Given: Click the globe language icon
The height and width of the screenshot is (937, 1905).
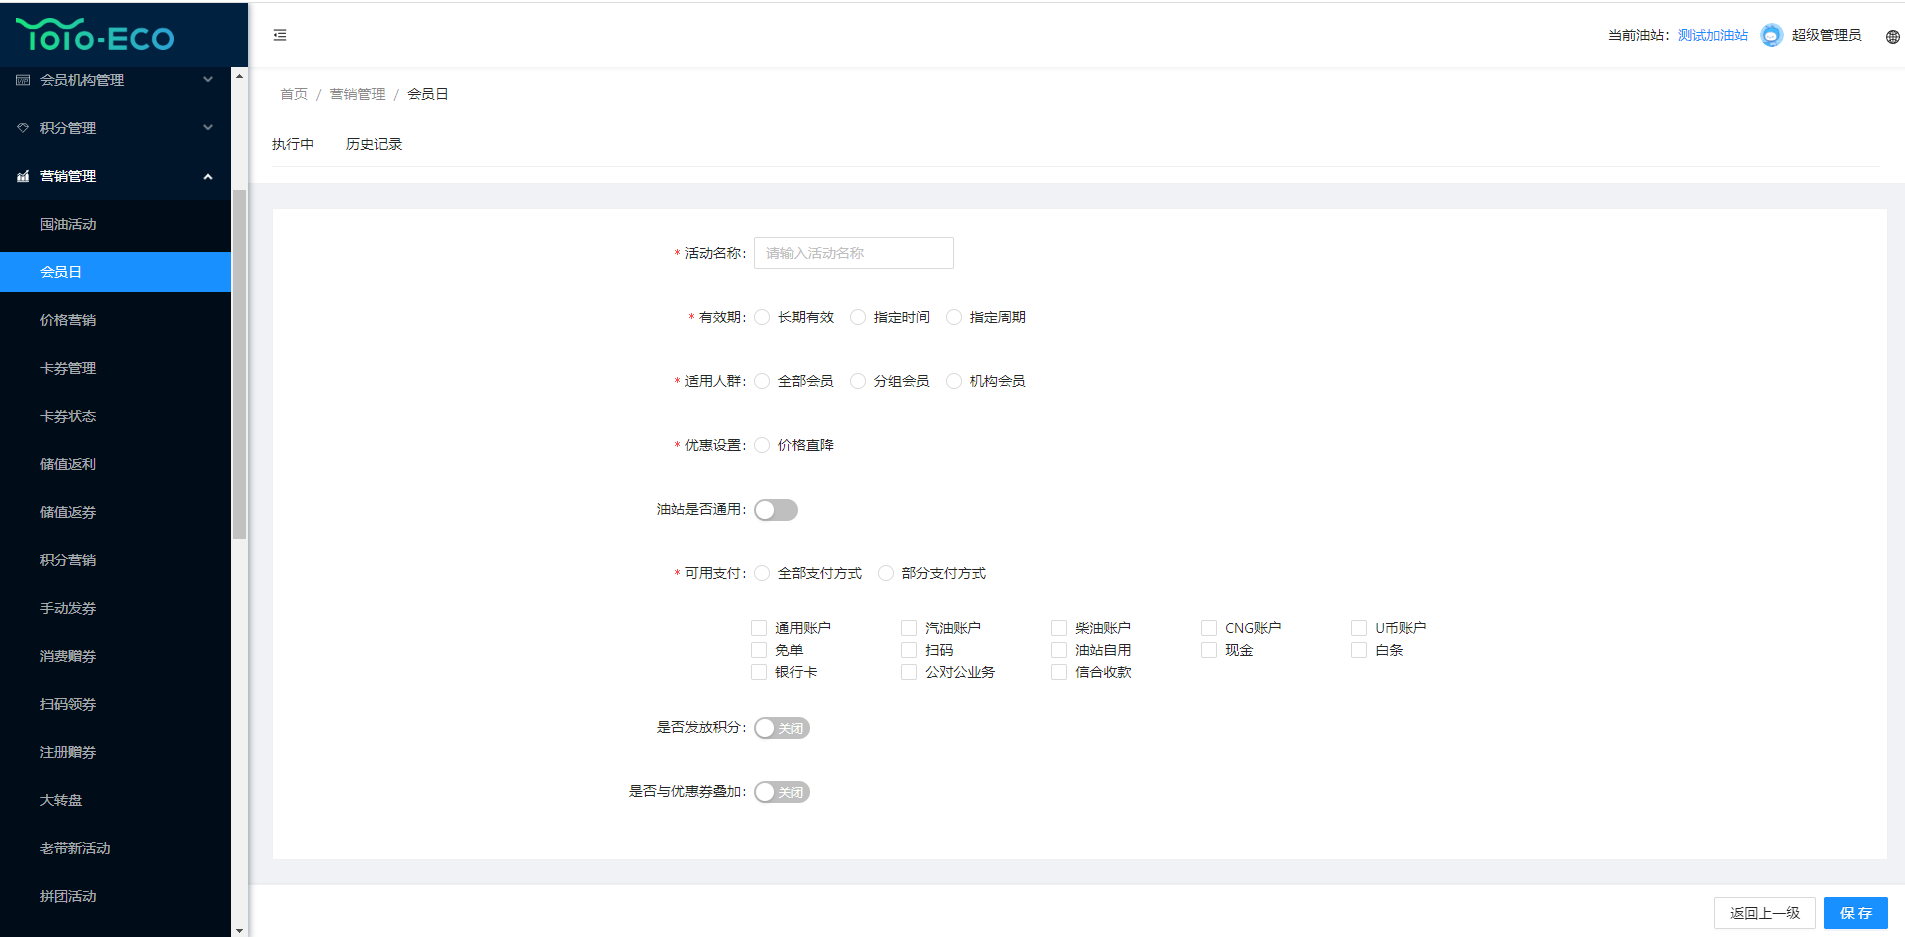Looking at the screenshot, I should [1892, 36].
